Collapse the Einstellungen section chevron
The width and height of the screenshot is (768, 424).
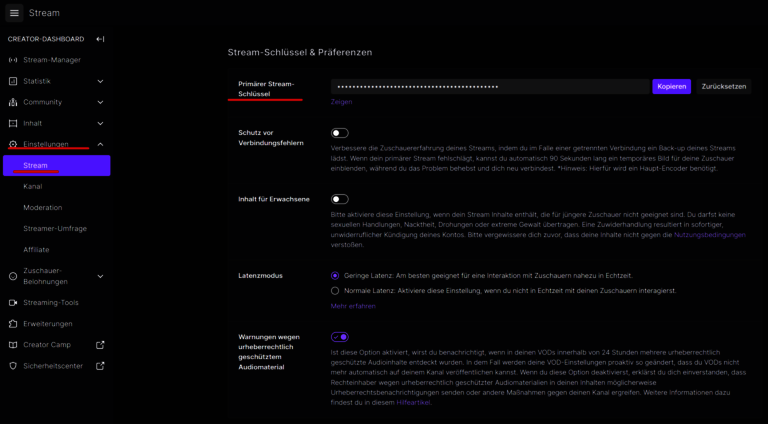100,144
